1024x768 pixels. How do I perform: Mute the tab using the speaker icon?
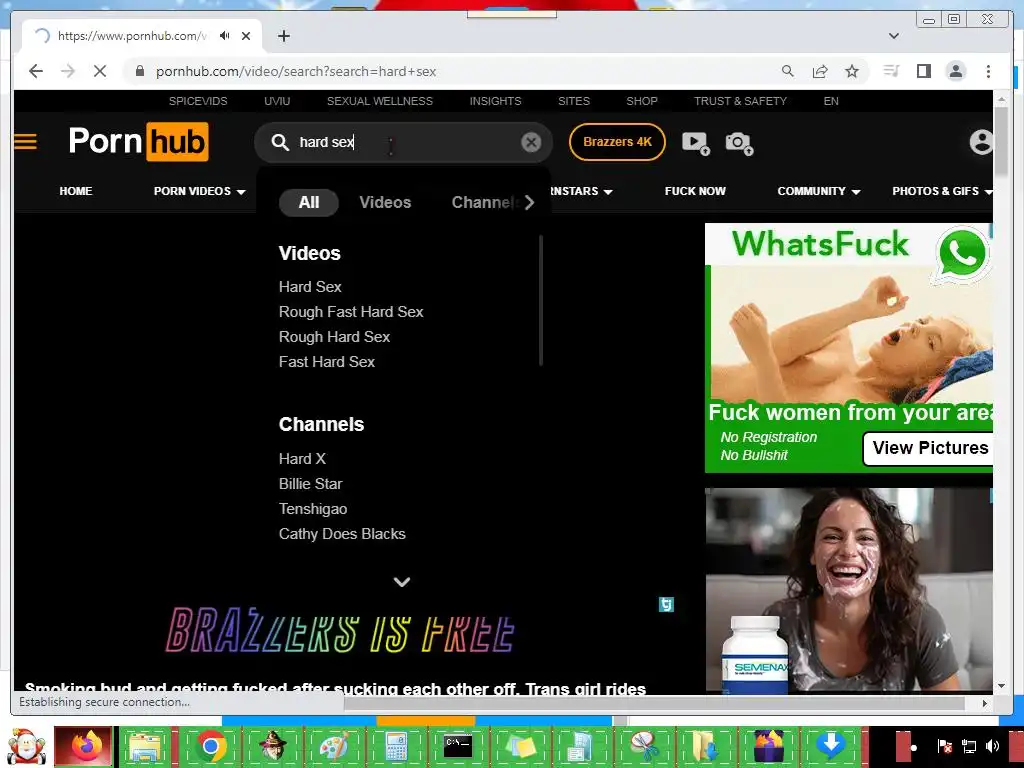click(225, 36)
